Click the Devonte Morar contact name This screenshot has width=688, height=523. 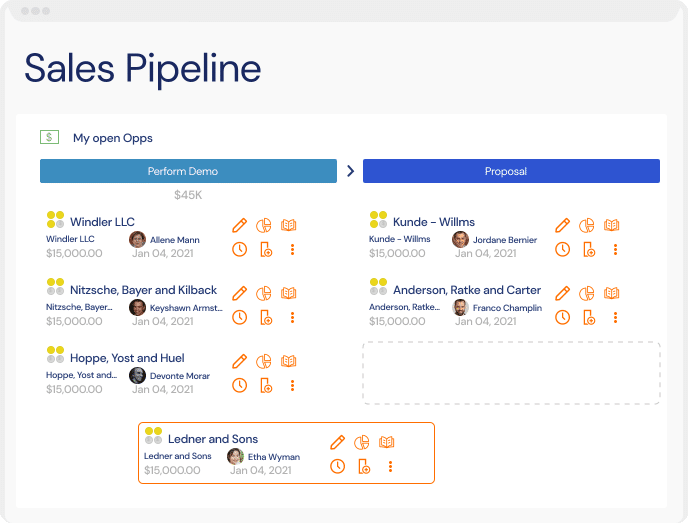(x=180, y=376)
